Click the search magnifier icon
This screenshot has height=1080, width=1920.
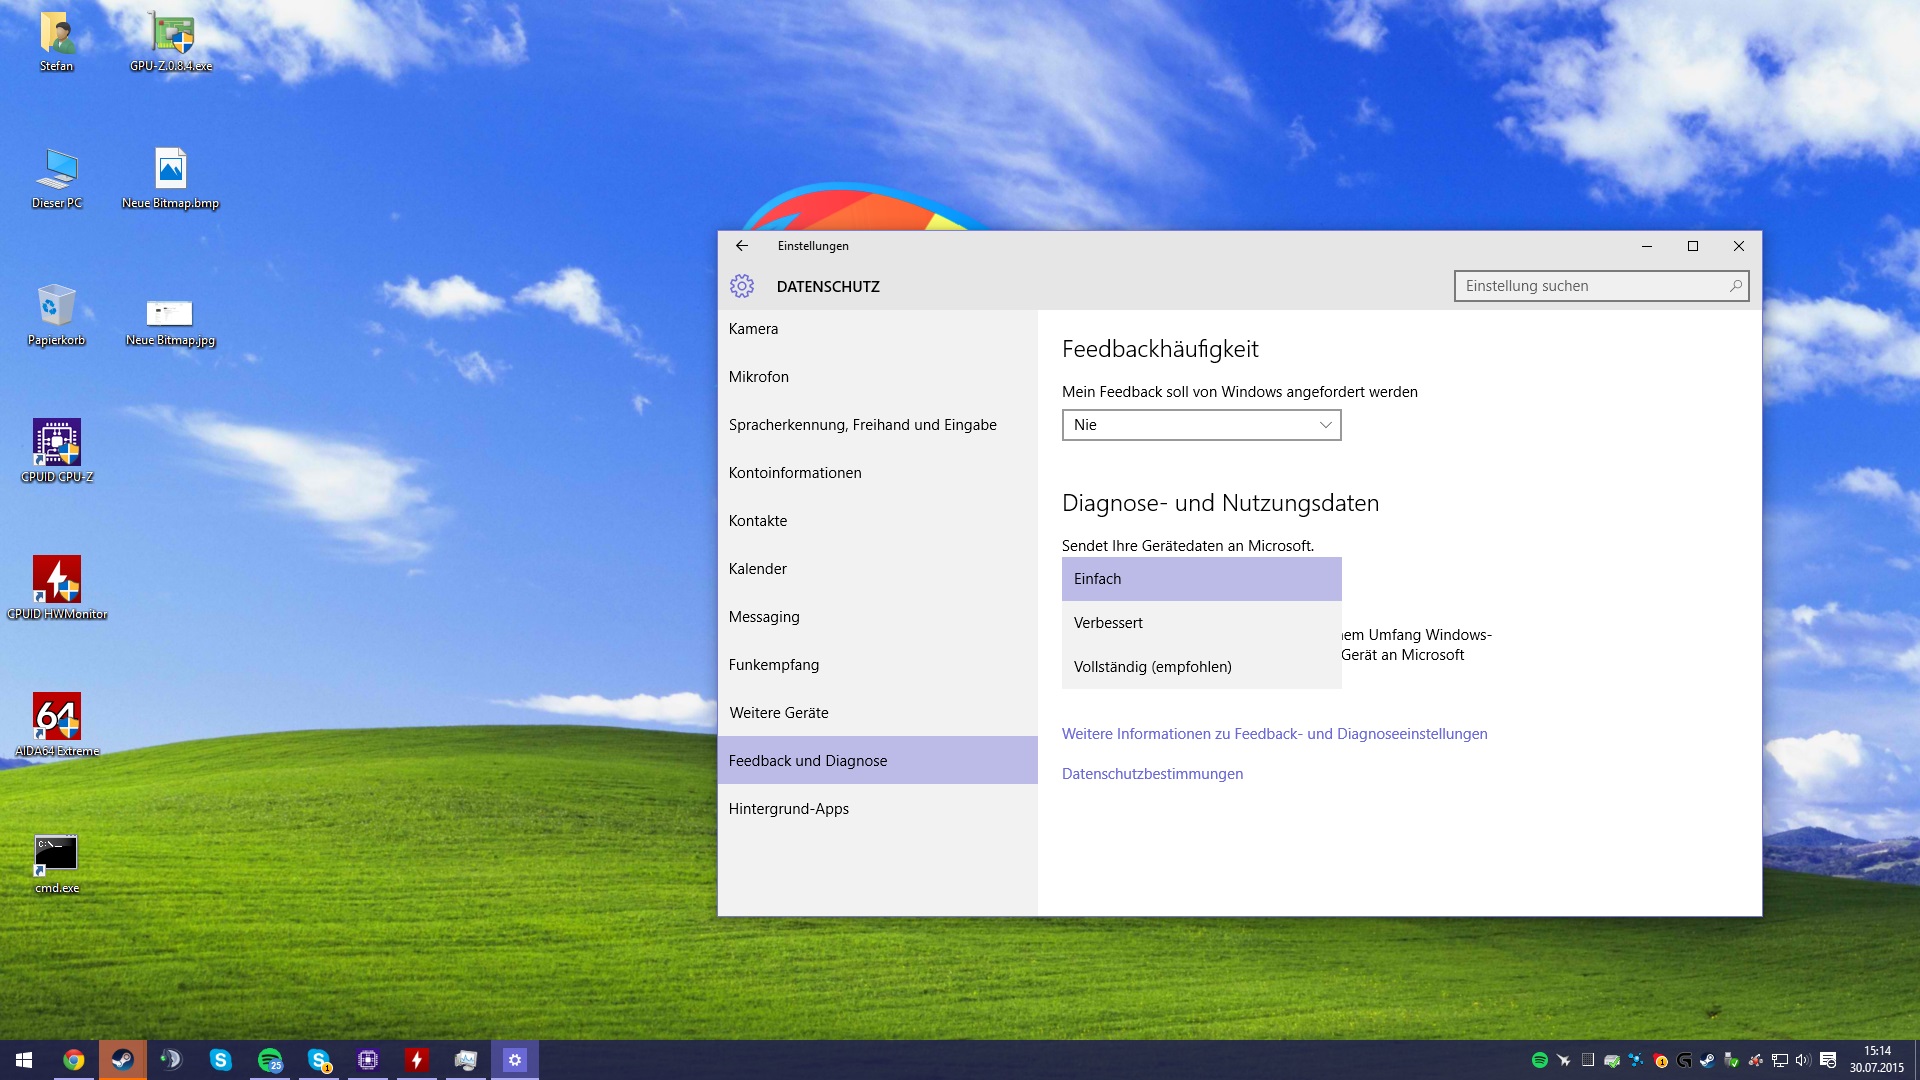point(1736,286)
